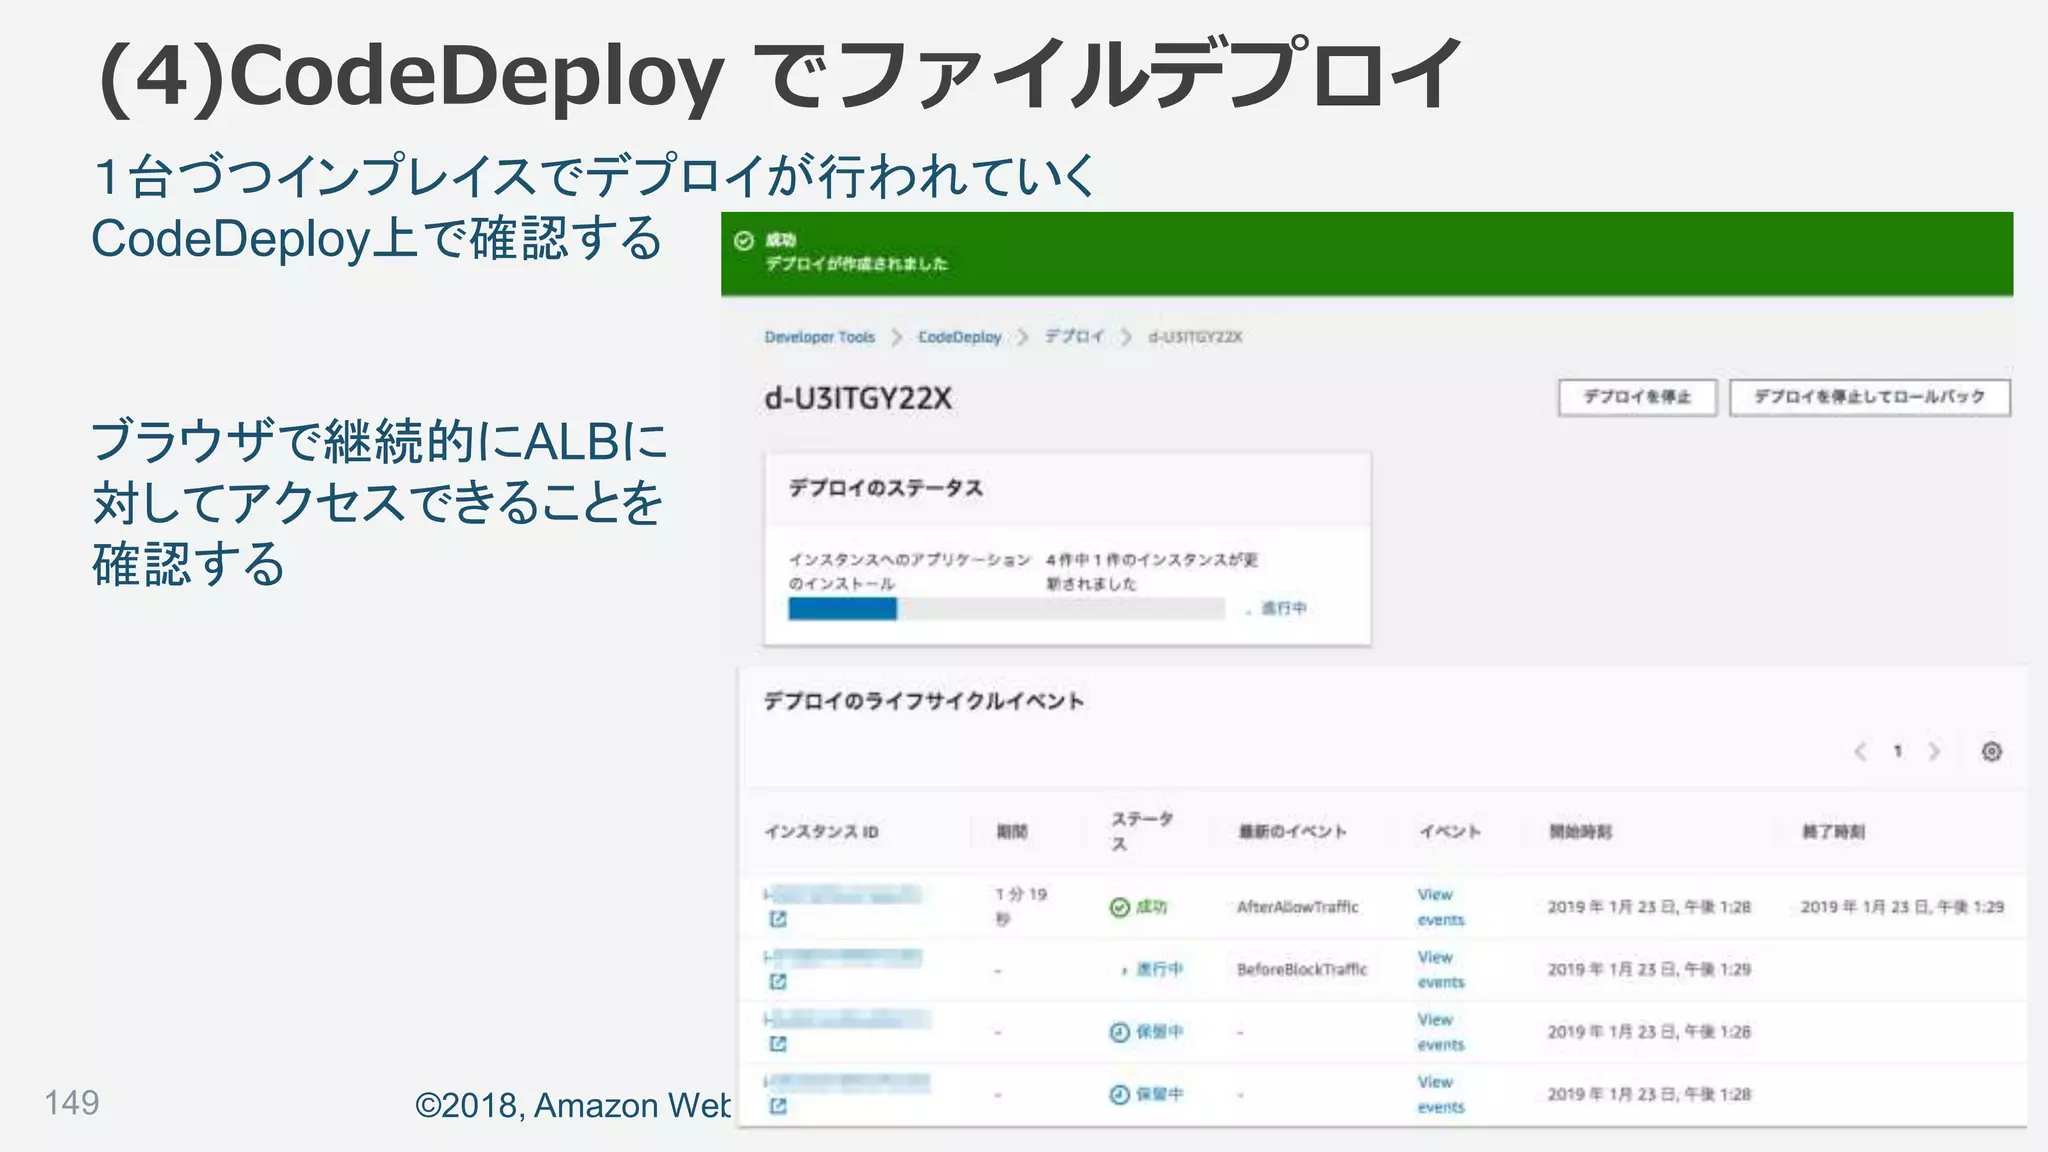Open external link icon for second instance row
This screenshot has height=1152, width=2048.
[778, 982]
